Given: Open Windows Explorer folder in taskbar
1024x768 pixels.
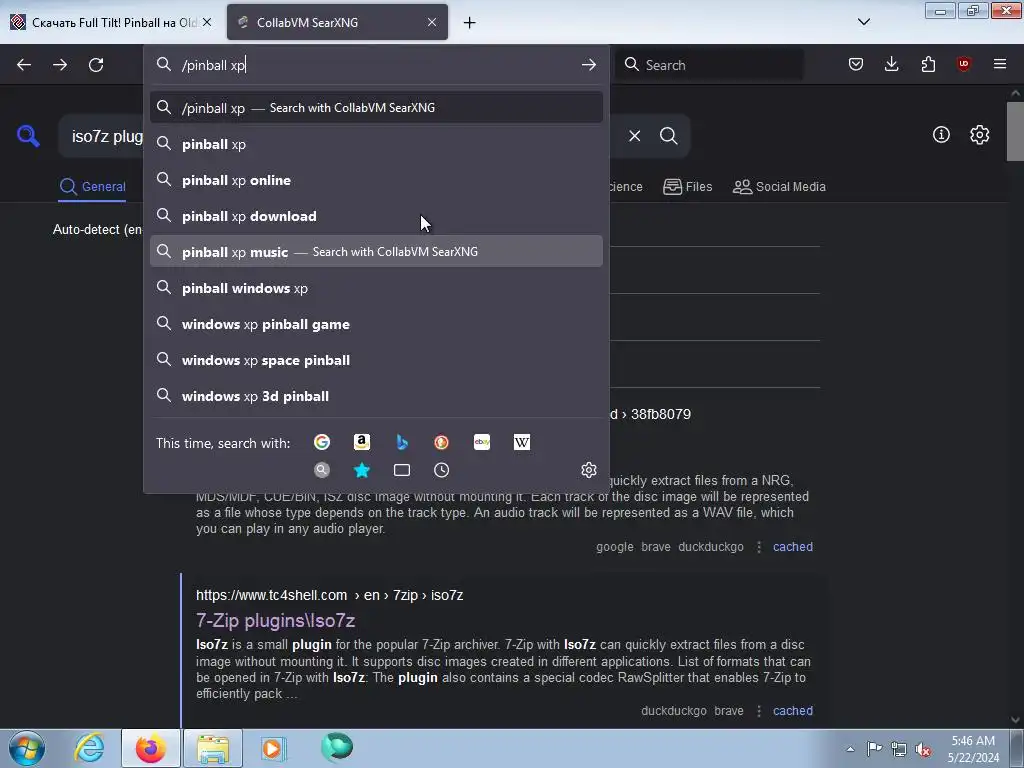Looking at the screenshot, I should (213, 748).
